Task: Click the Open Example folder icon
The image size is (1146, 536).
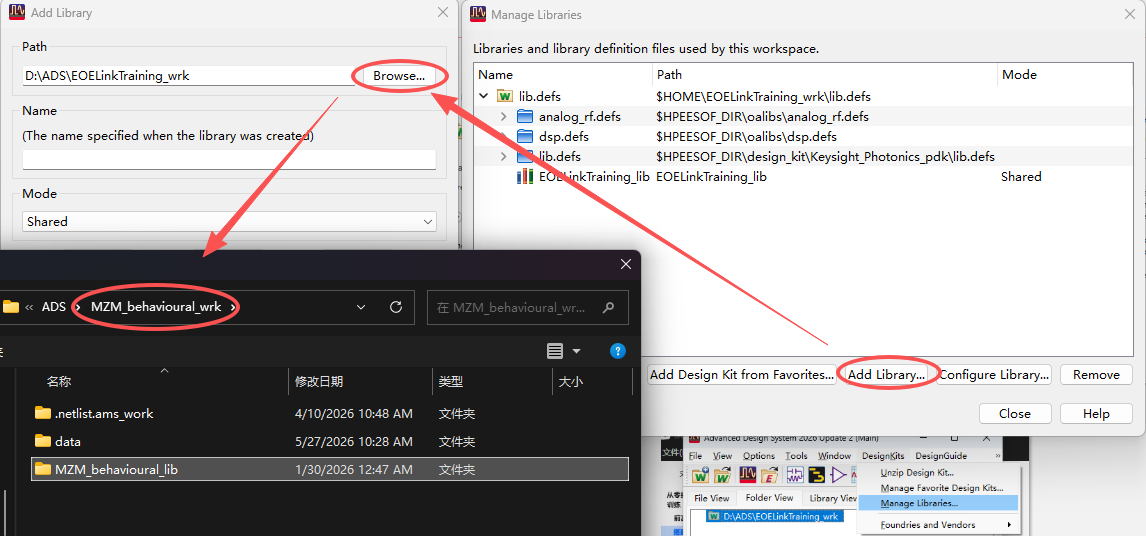Action: [x=770, y=475]
